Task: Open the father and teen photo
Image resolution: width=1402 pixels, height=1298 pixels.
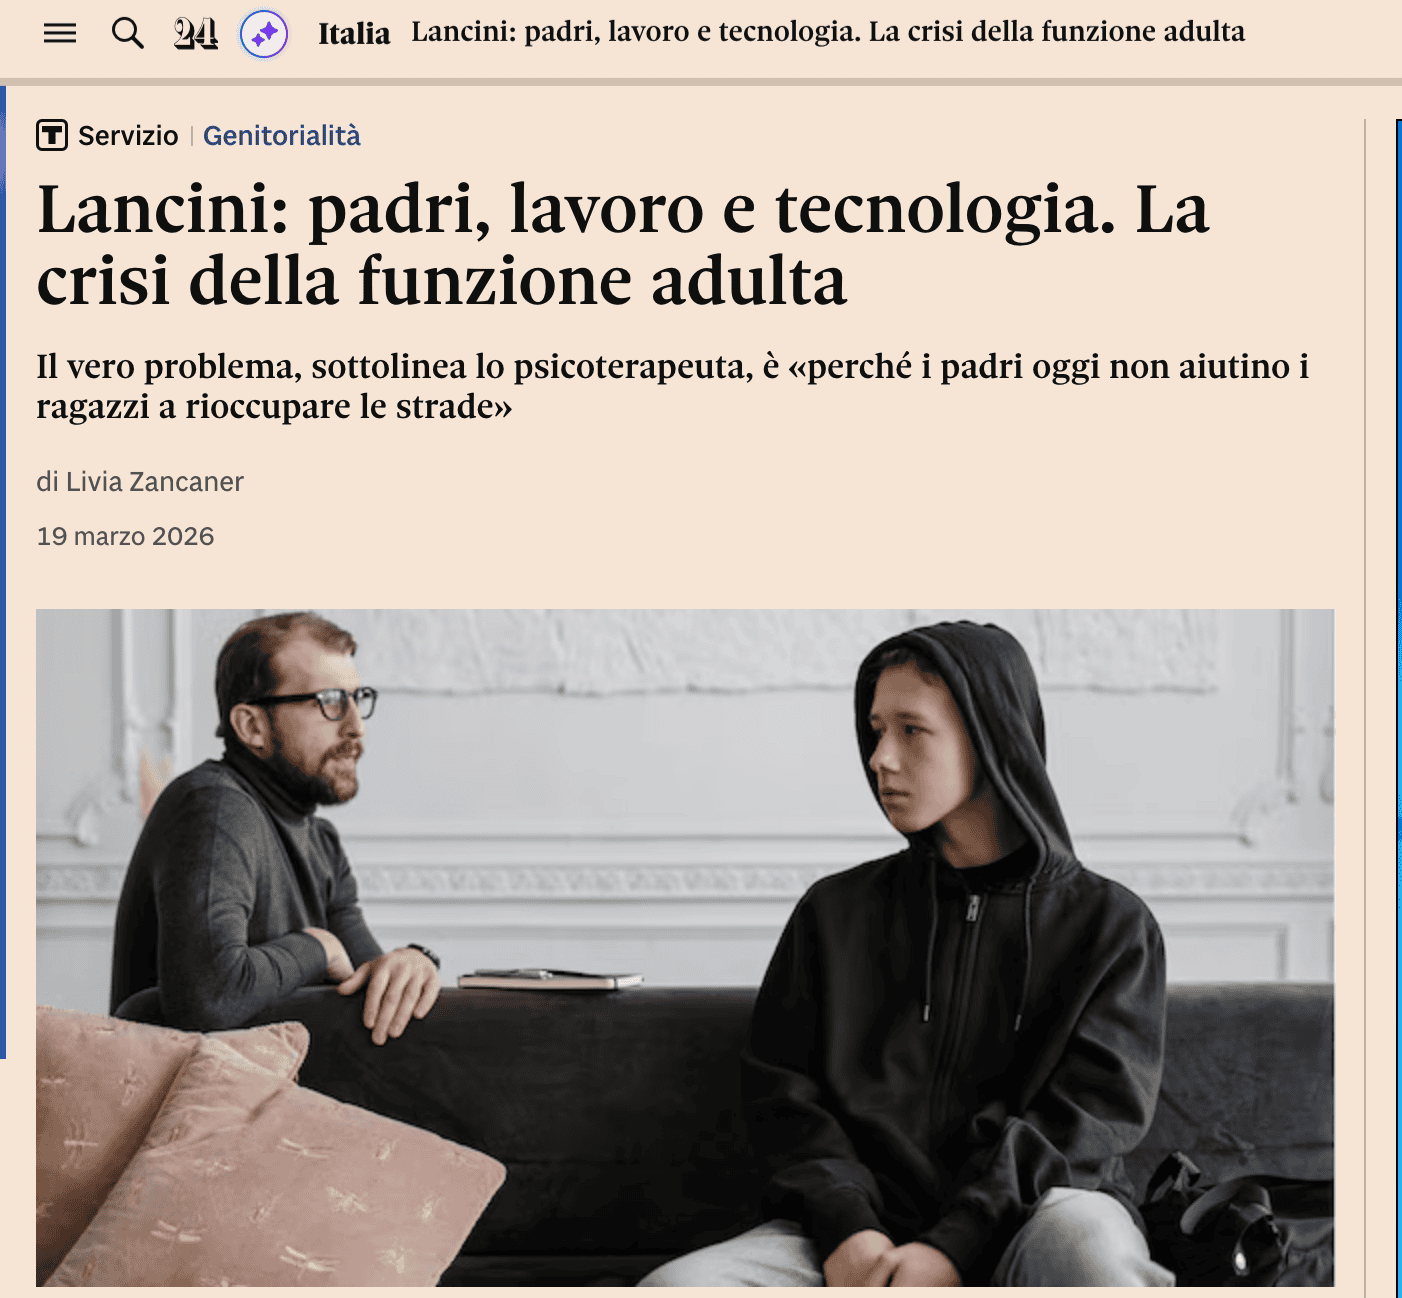Action: pos(685,947)
